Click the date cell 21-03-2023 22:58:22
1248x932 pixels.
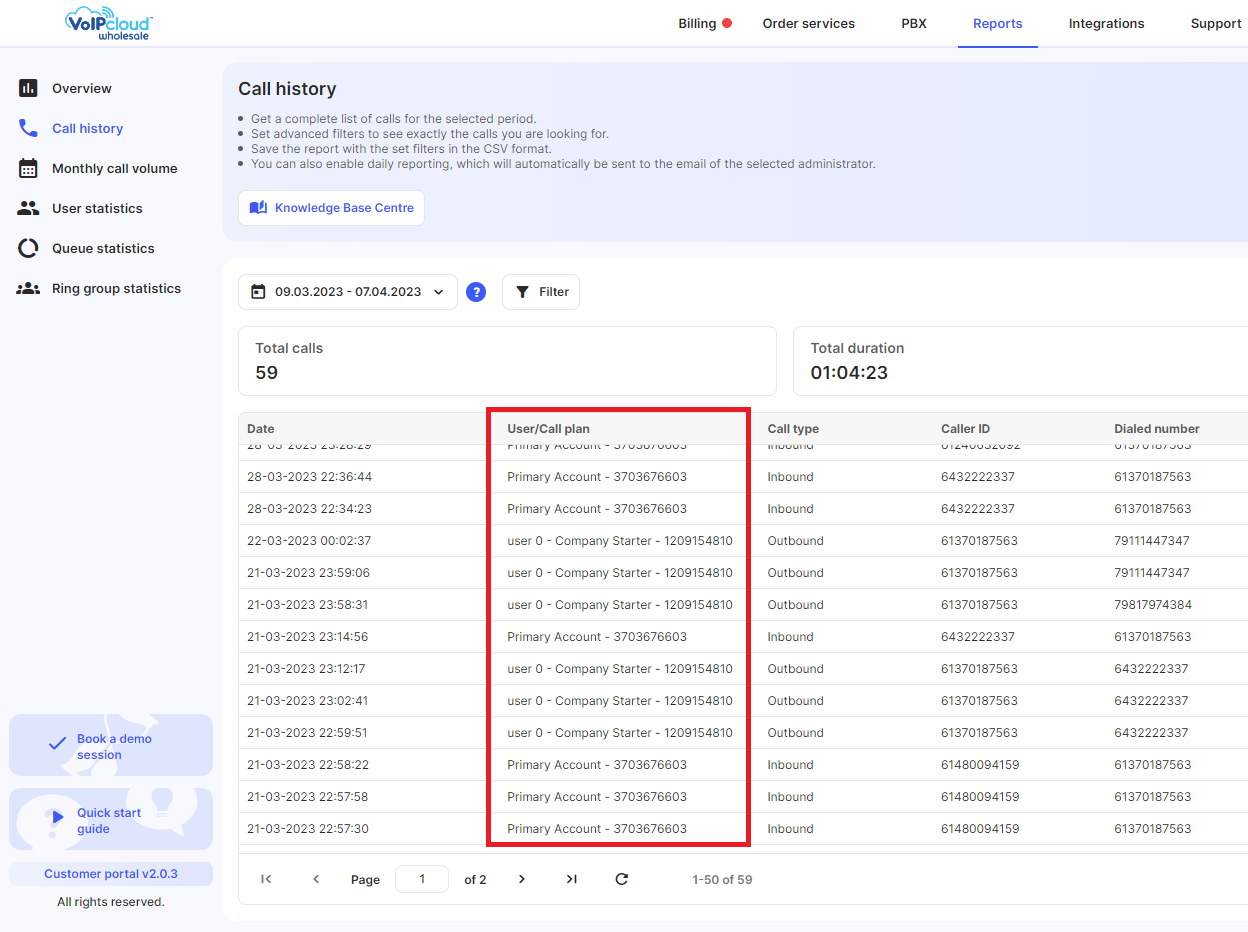308,765
